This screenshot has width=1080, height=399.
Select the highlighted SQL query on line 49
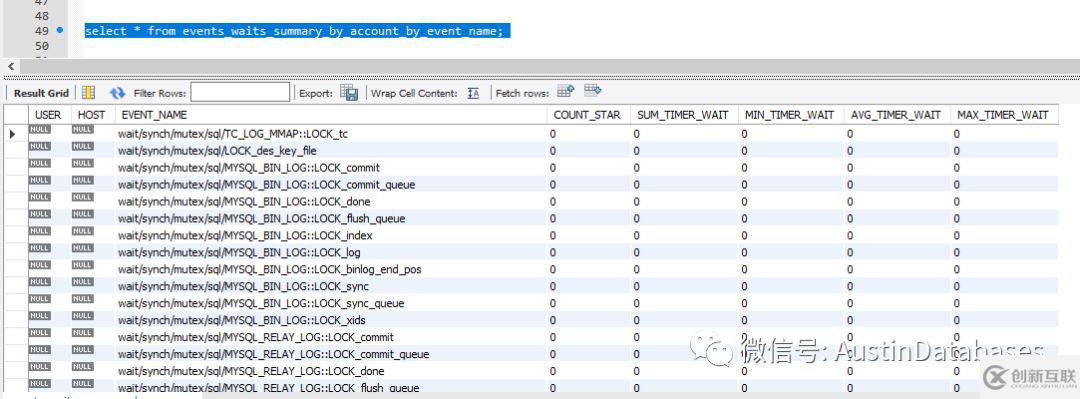click(x=297, y=31)
